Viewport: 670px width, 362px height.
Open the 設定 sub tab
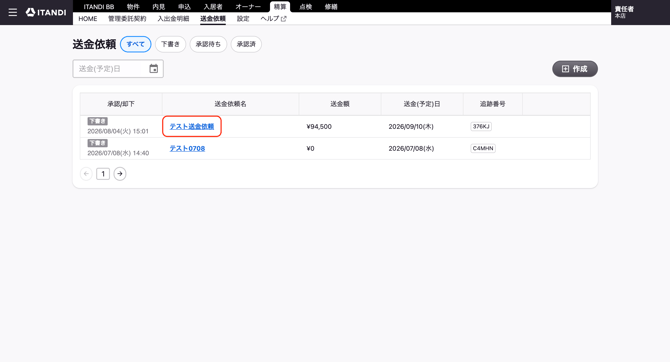[x=243, y=19]
